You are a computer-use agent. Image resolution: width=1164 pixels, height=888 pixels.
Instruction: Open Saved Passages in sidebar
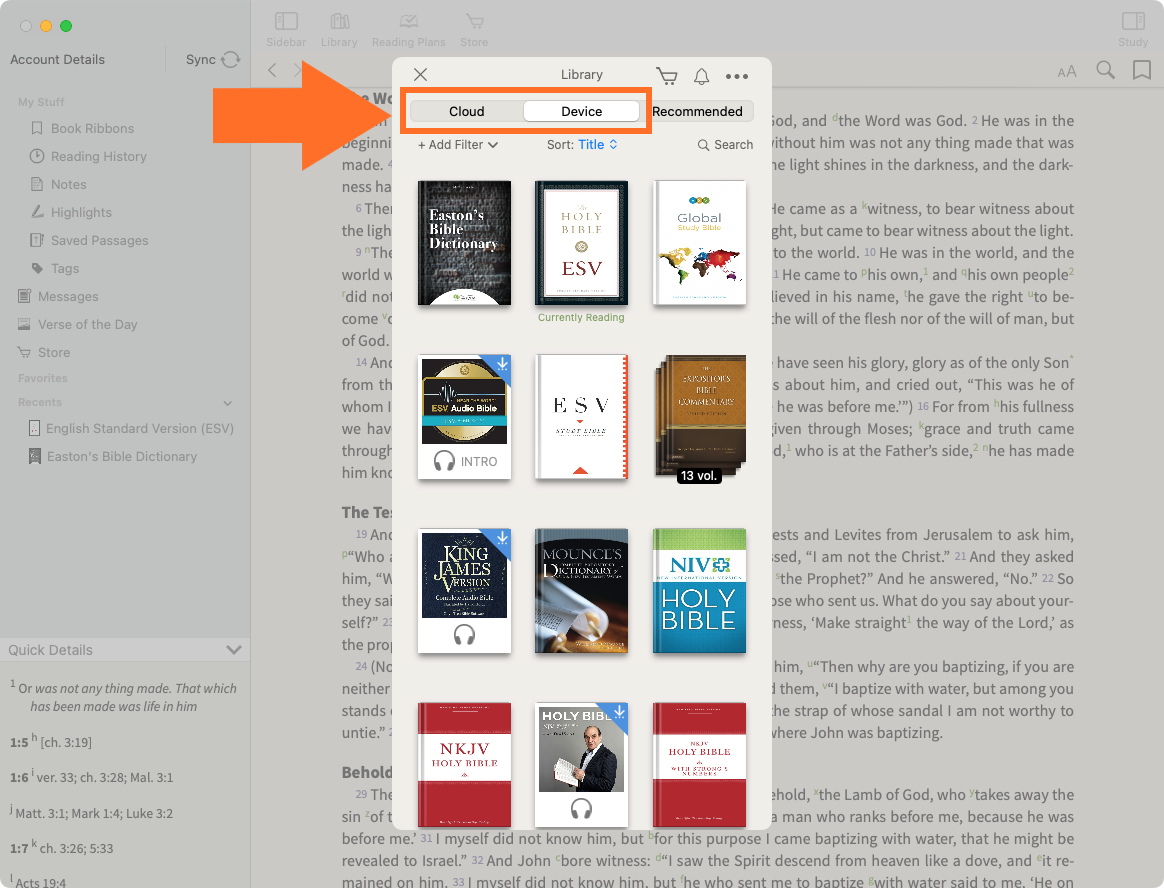pyautogui.click(x=89, y=241)
